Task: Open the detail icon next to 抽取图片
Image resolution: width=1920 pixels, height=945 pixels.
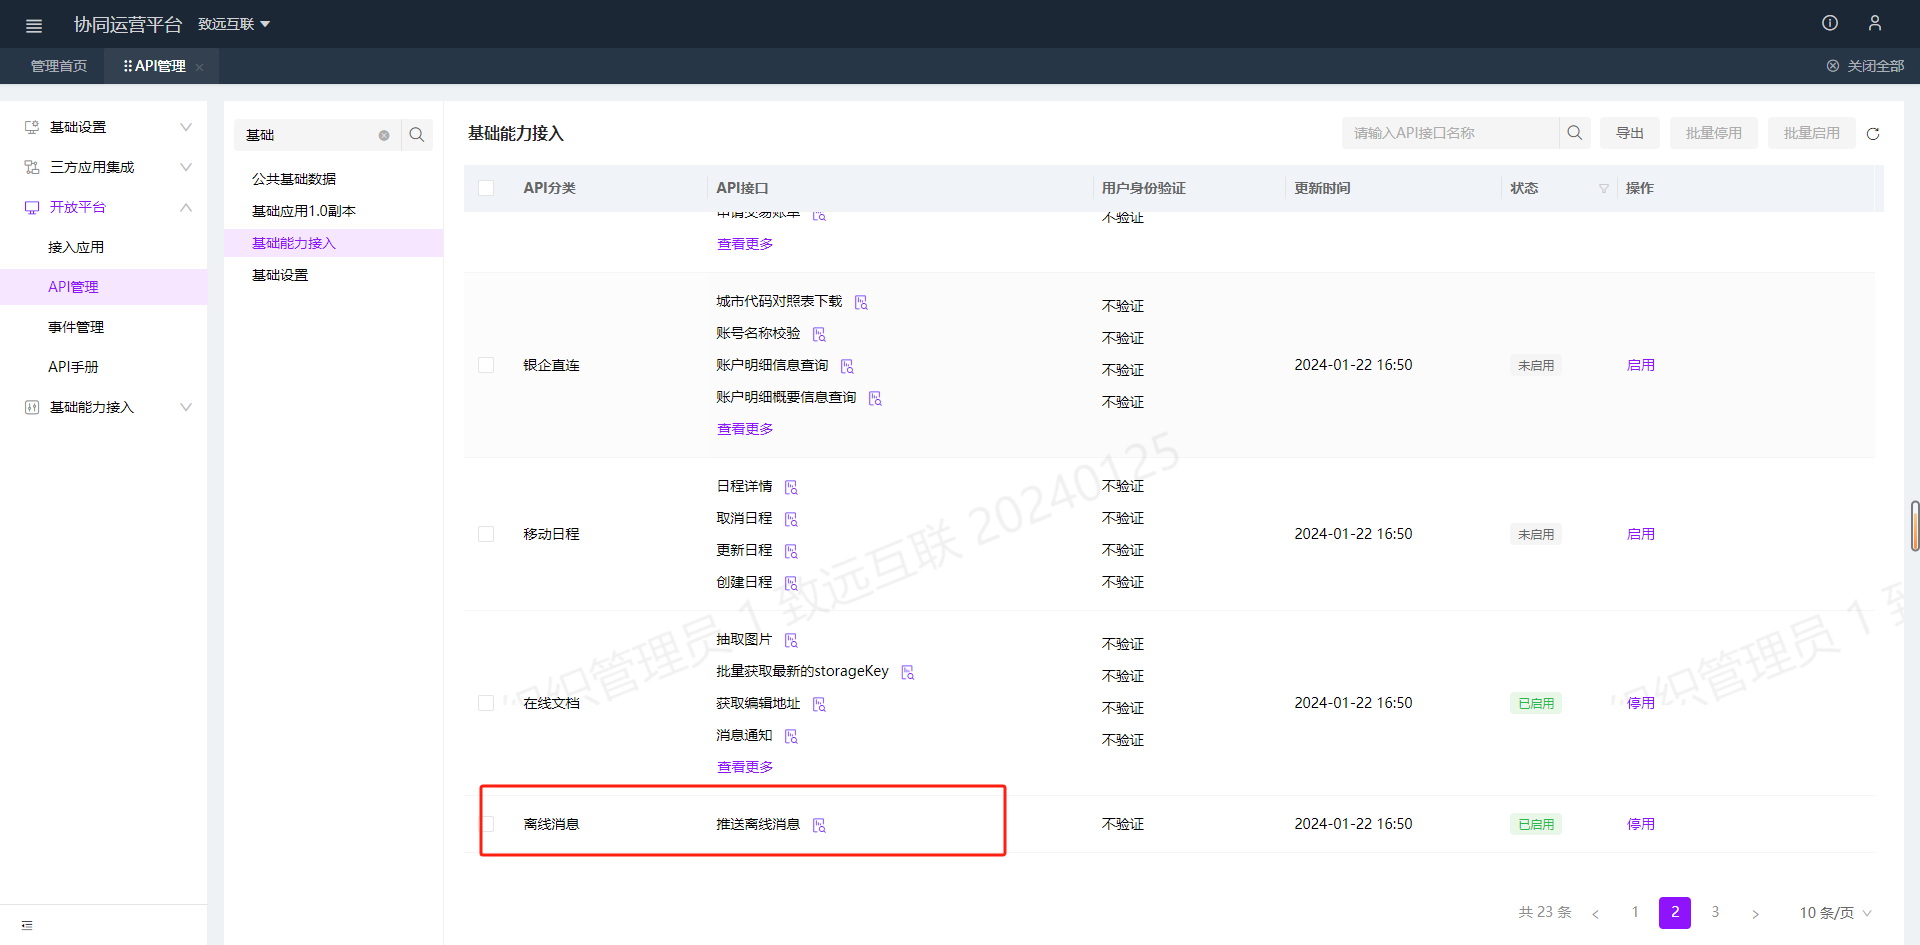Action: pyautogui.click(x=791, y=640)
